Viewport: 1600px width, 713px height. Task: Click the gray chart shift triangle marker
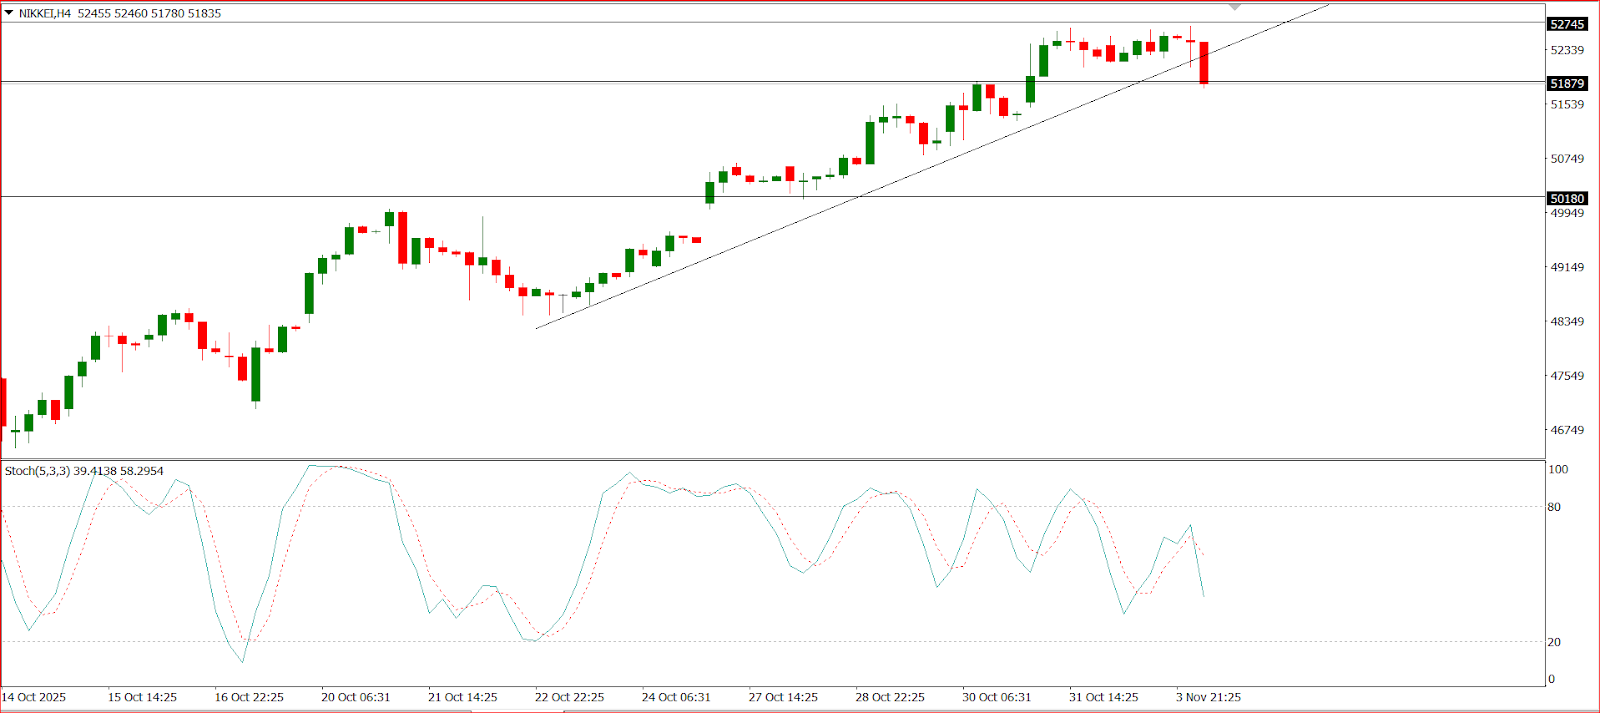(1235, 7)
